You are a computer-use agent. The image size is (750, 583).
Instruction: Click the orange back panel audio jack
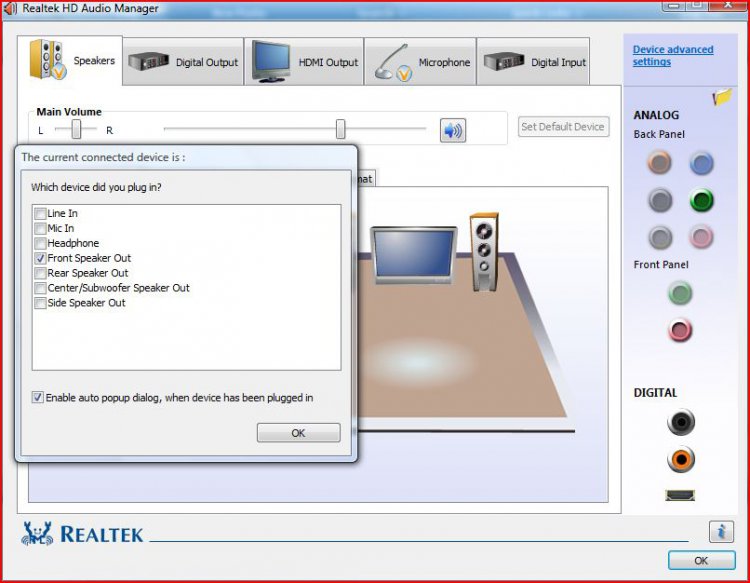pos(660,162)
